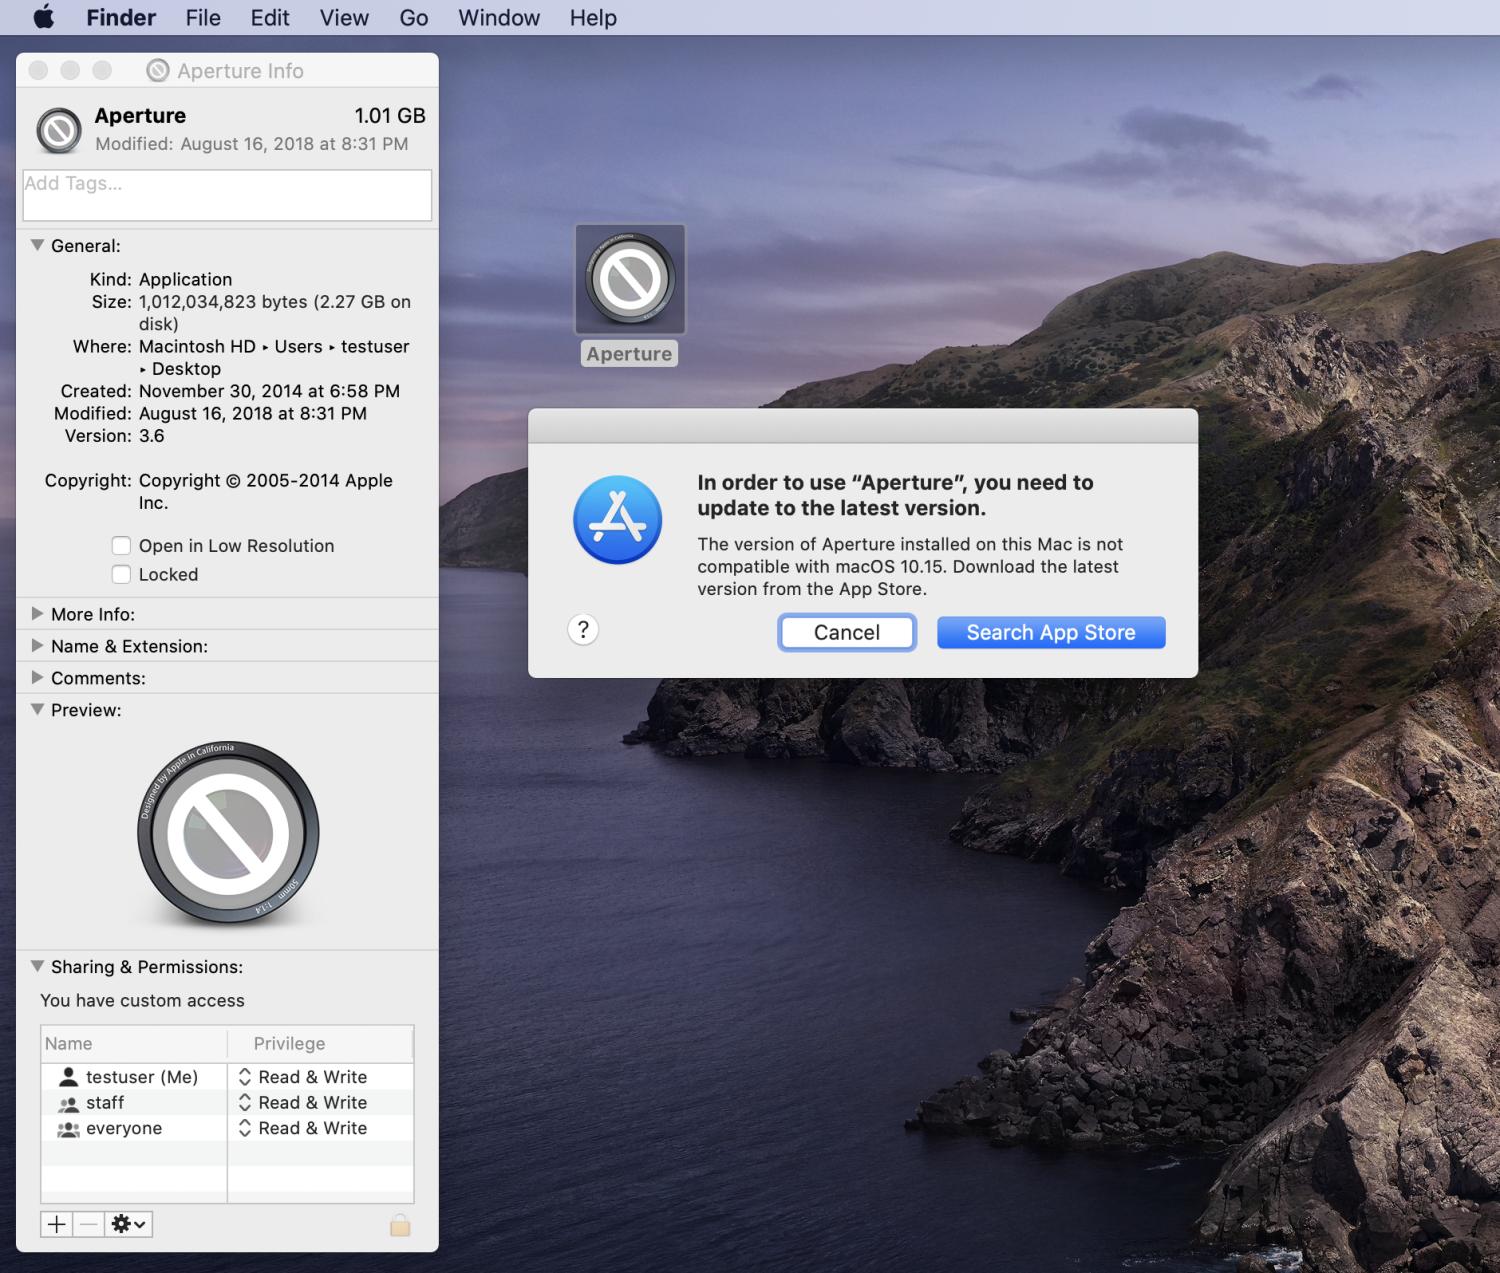Click the App Store icon in the dialog
This screenshot has height=1273, width=1500.
point(617,520)
